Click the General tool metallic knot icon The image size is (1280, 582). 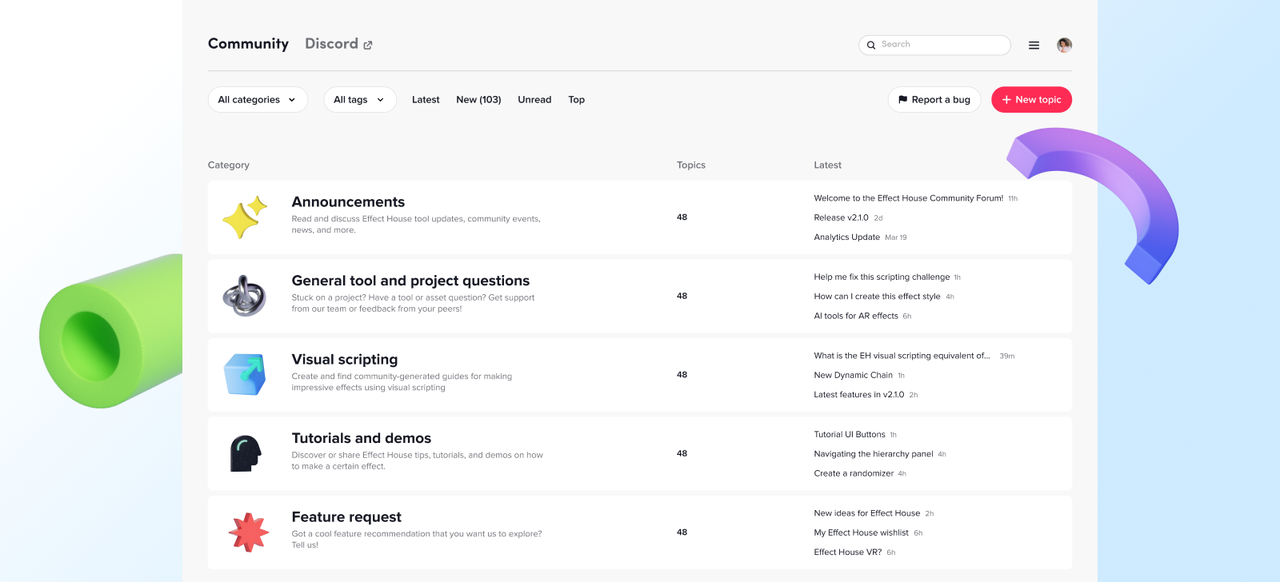coord(245,296)
